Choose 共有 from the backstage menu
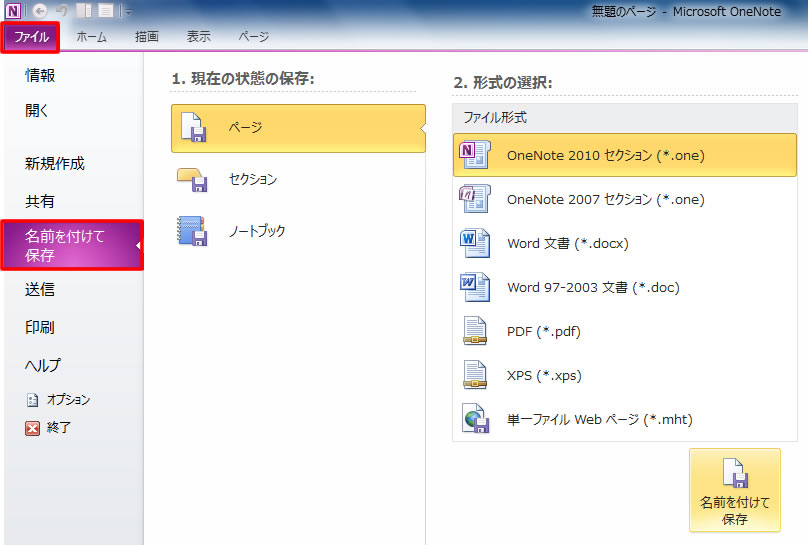The width and height of the screenshot is (808, 545). pos(40,201)
